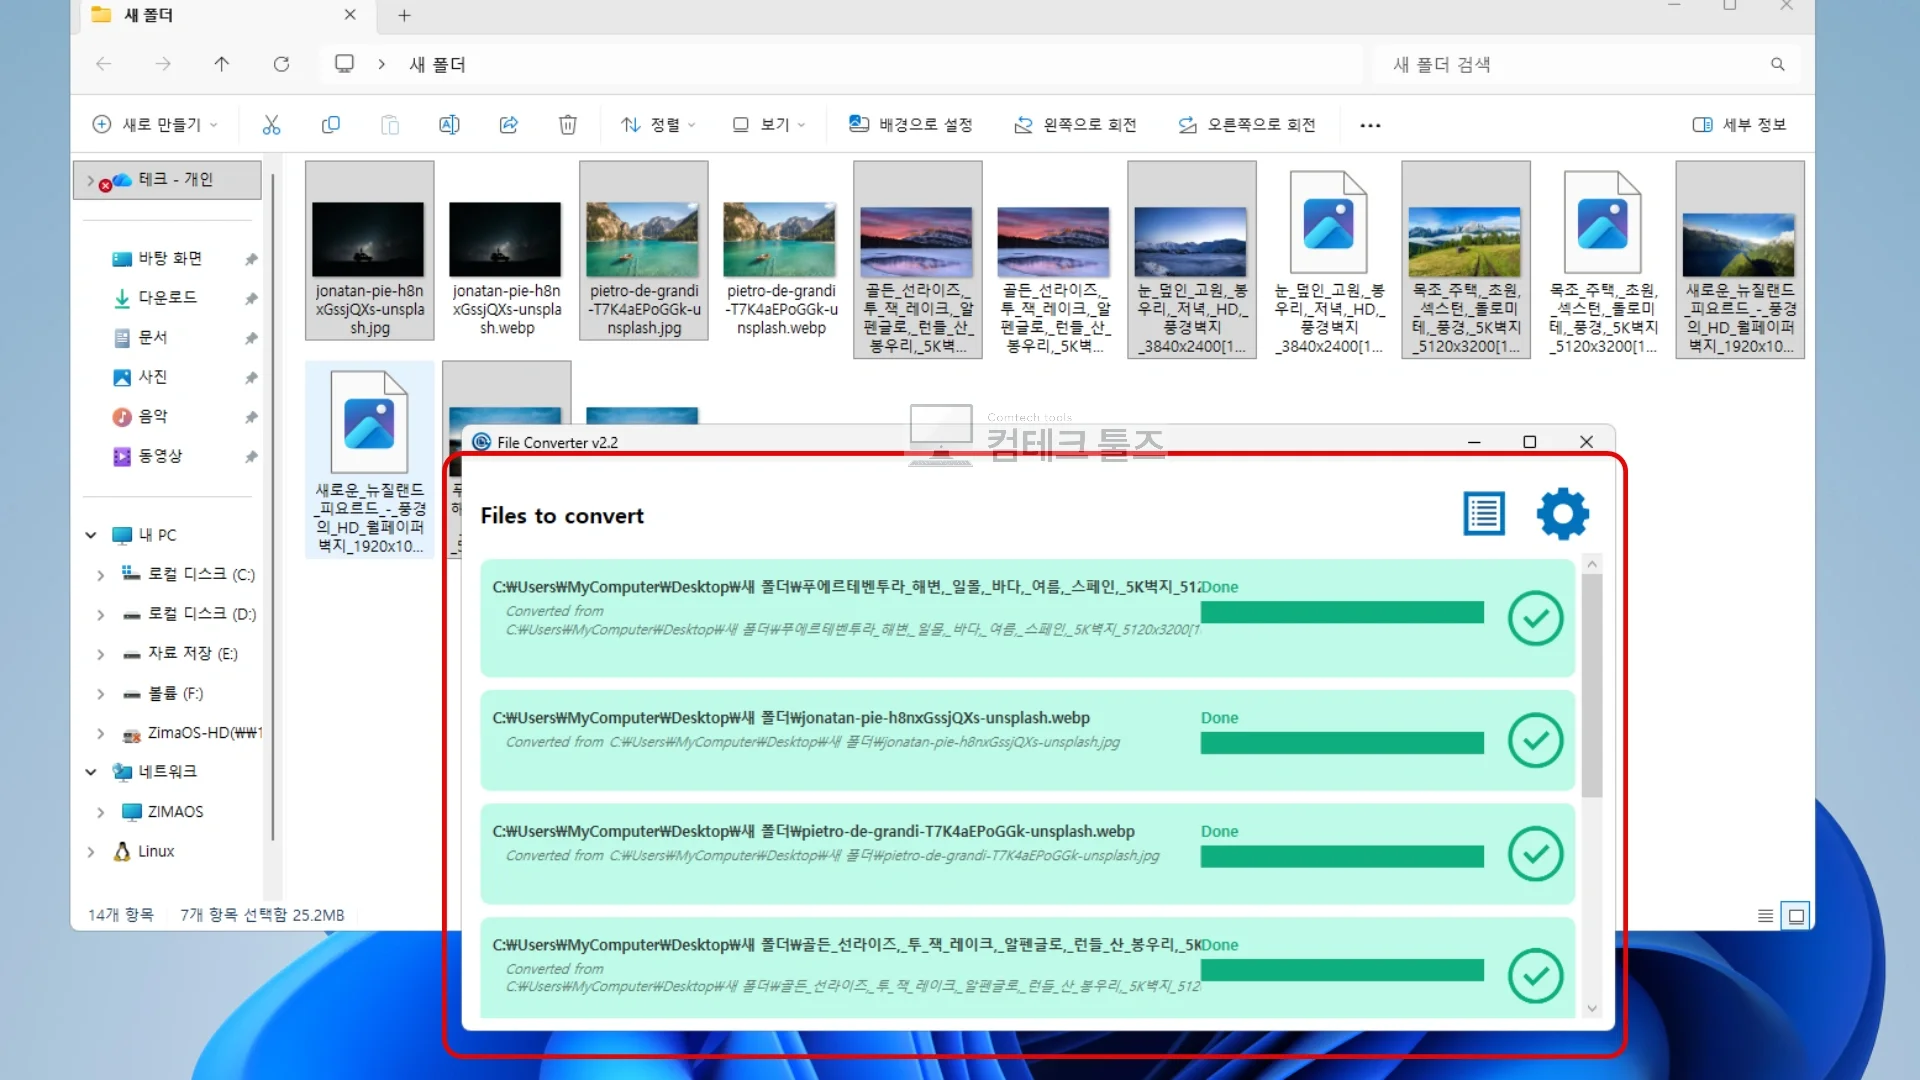Open the three-dots more options menu
Image resolution: width=1920 pixels, height=1080 pixels.
click(x=1370, y=125)
